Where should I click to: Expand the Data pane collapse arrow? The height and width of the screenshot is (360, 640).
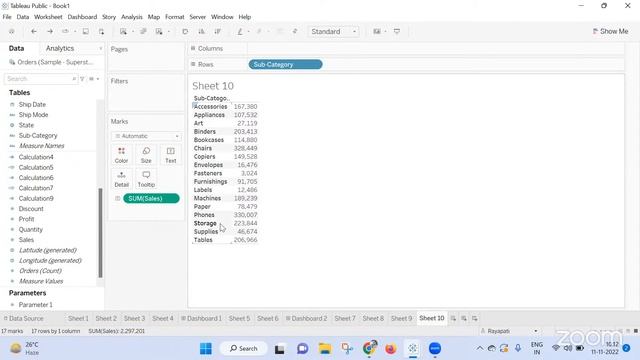(100, 48)
